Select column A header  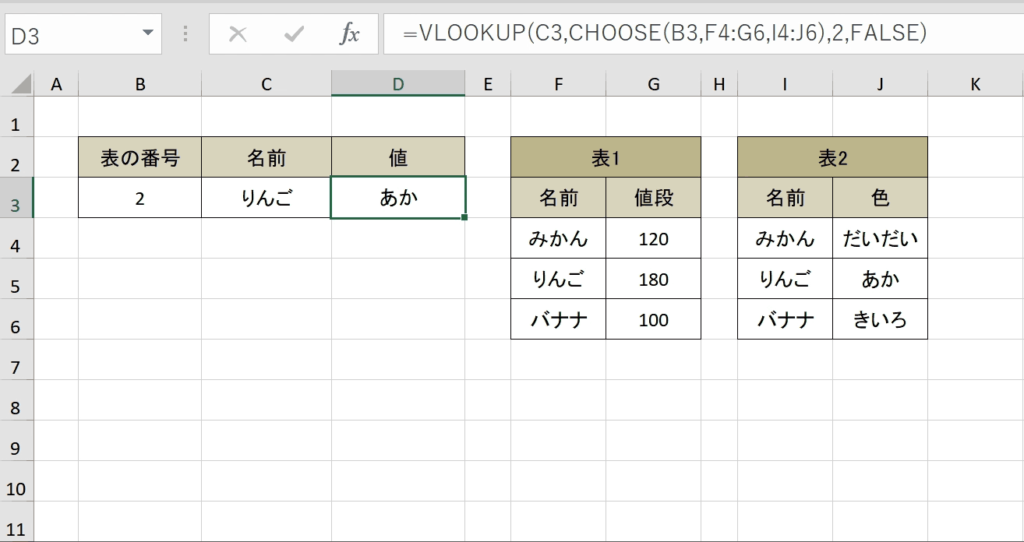pyautogui.click(x=56, y=84)
